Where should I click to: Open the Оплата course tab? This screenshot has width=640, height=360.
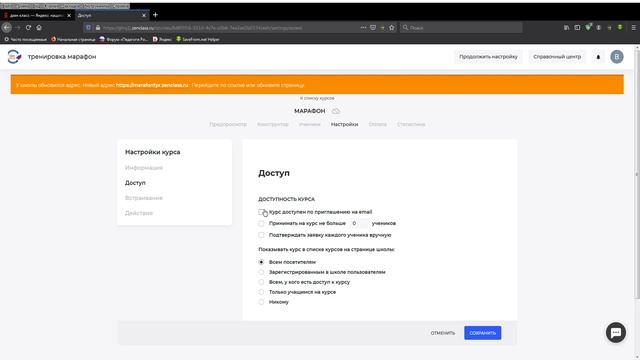[x=378, y=124]
